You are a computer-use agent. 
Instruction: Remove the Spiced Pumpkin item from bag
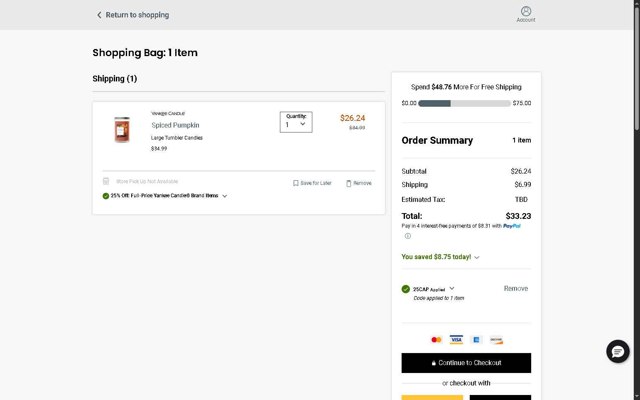362,183
